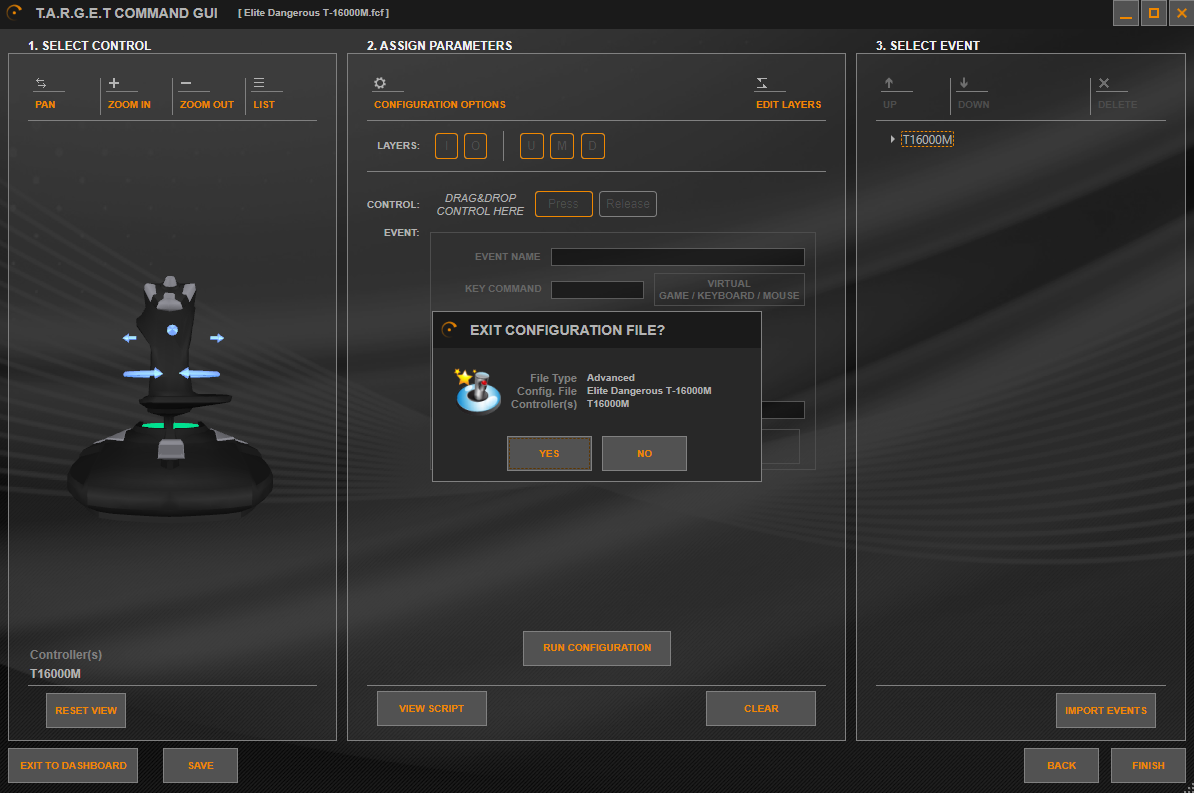Click the EVENT NAME input field
This screenshot has width=1194, height=793.
(x=678, y=257)
